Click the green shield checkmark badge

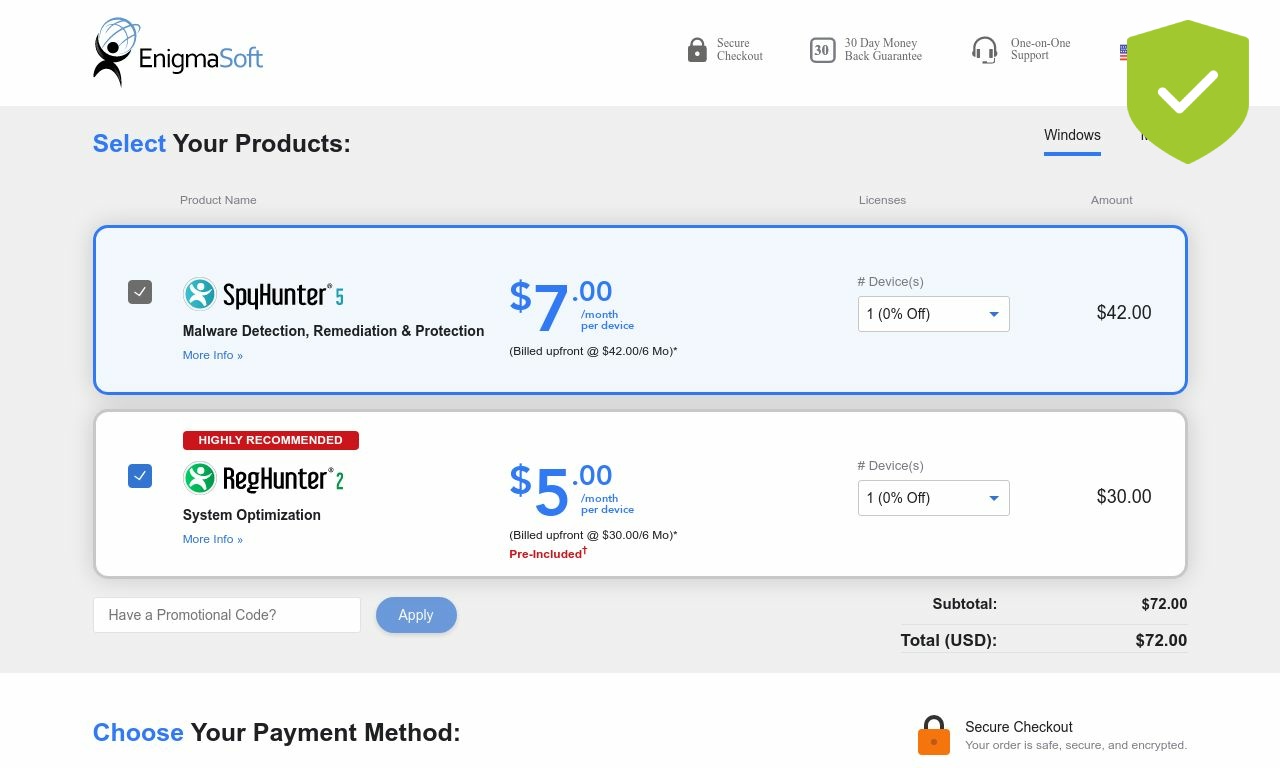point(1188,92)
